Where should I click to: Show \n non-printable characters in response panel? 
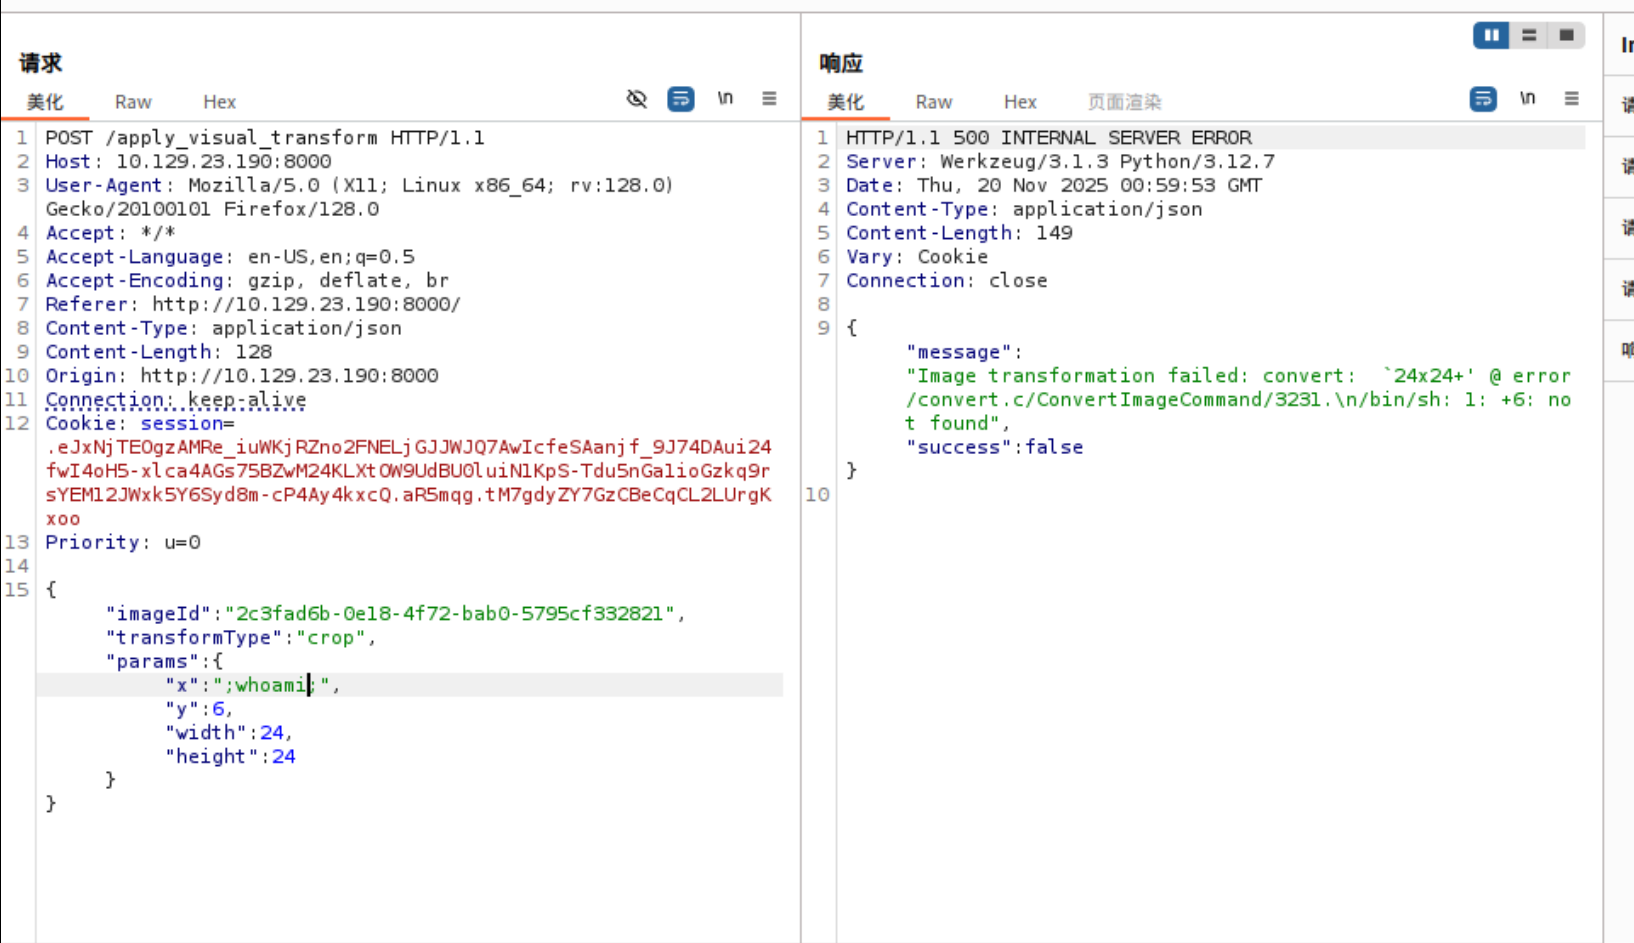1527,99
